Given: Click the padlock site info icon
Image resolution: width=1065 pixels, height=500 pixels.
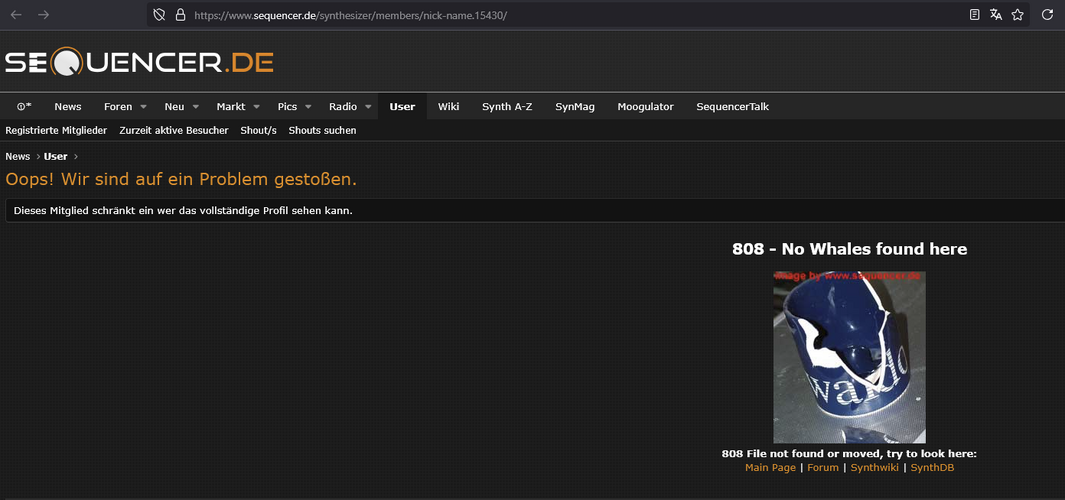Looking at the screenshot, I should (x=180, y=14).
